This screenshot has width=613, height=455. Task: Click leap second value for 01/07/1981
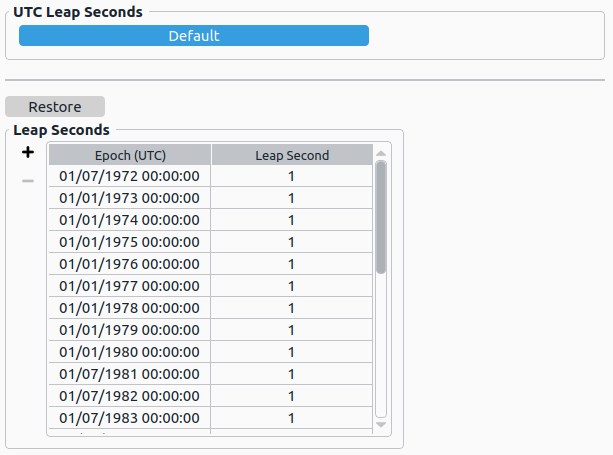(292, 374)
